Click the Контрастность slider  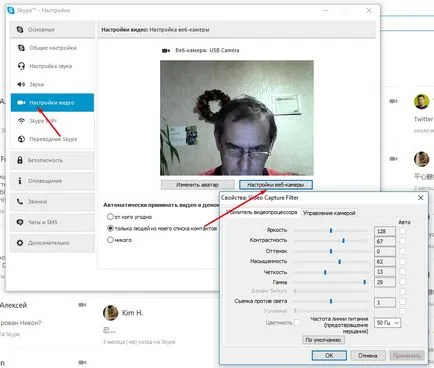click(x=331, y=241)
